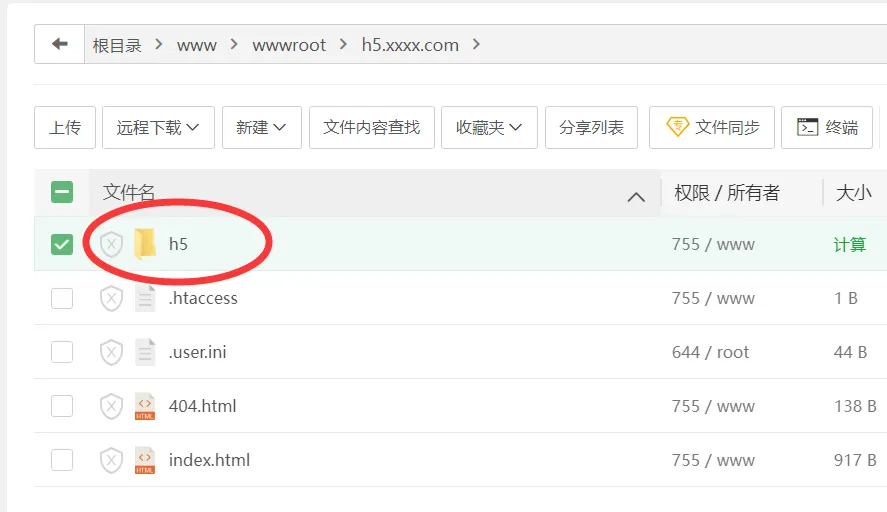
Task: Click 计算 to calculate h5 folder size
Action: tap(849, 244)
